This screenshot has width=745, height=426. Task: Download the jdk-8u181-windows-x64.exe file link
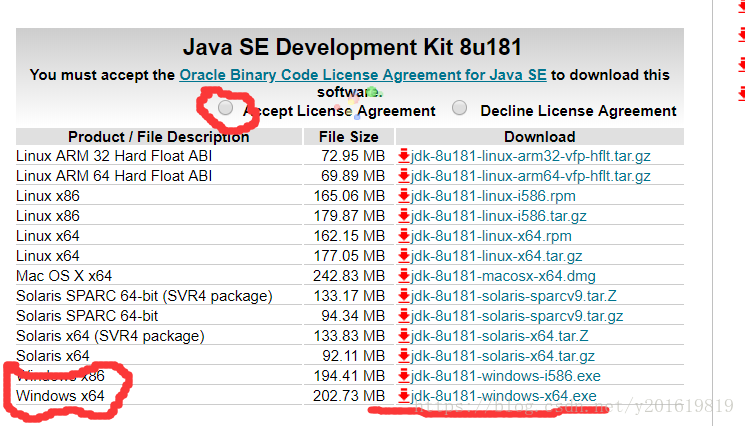tap(504, 396)
